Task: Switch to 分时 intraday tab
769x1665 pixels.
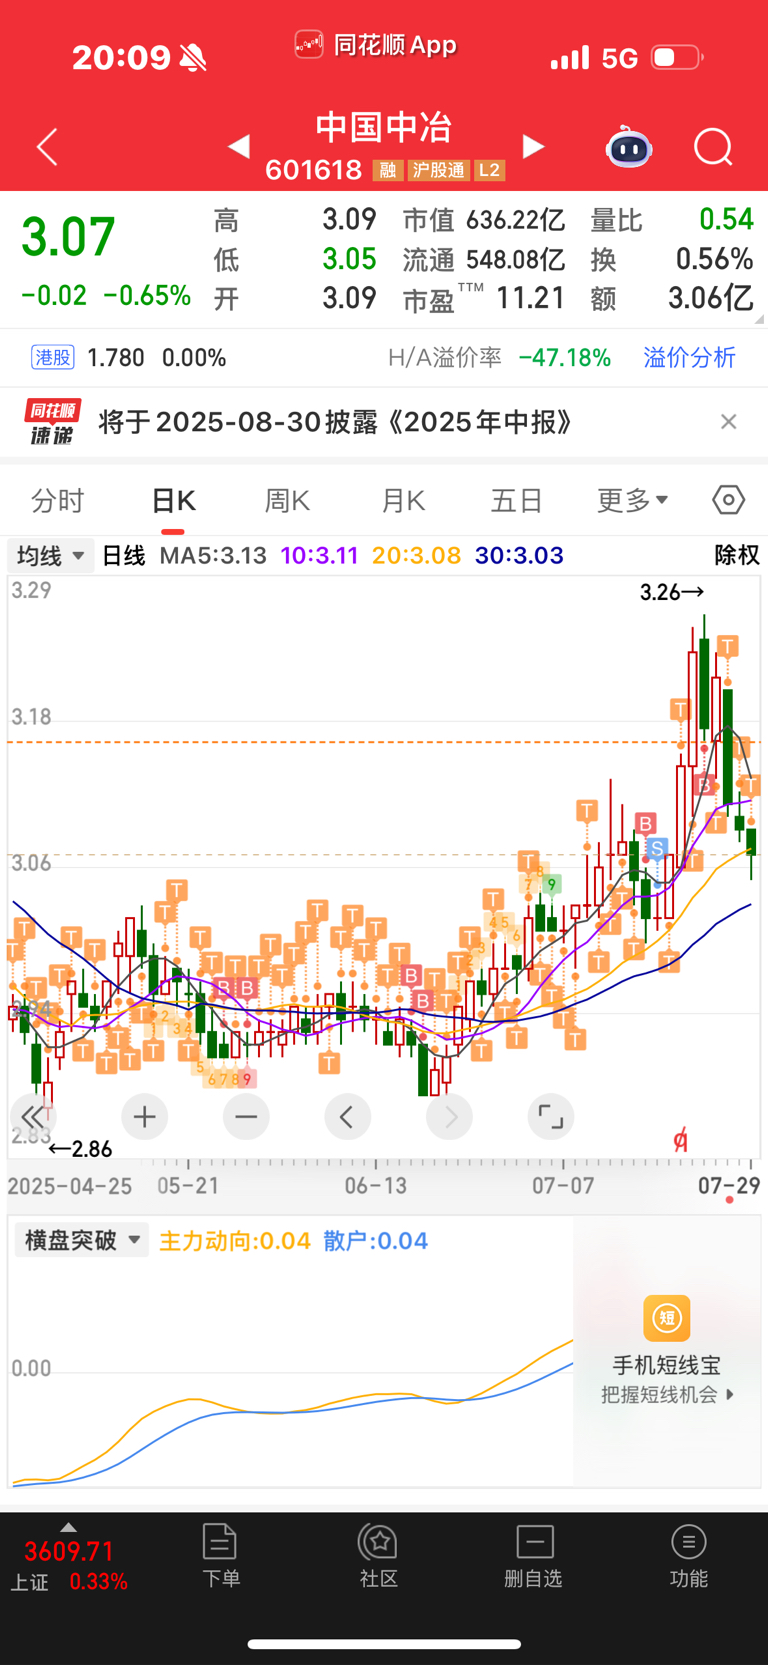Action: click(x=58, y=500)
